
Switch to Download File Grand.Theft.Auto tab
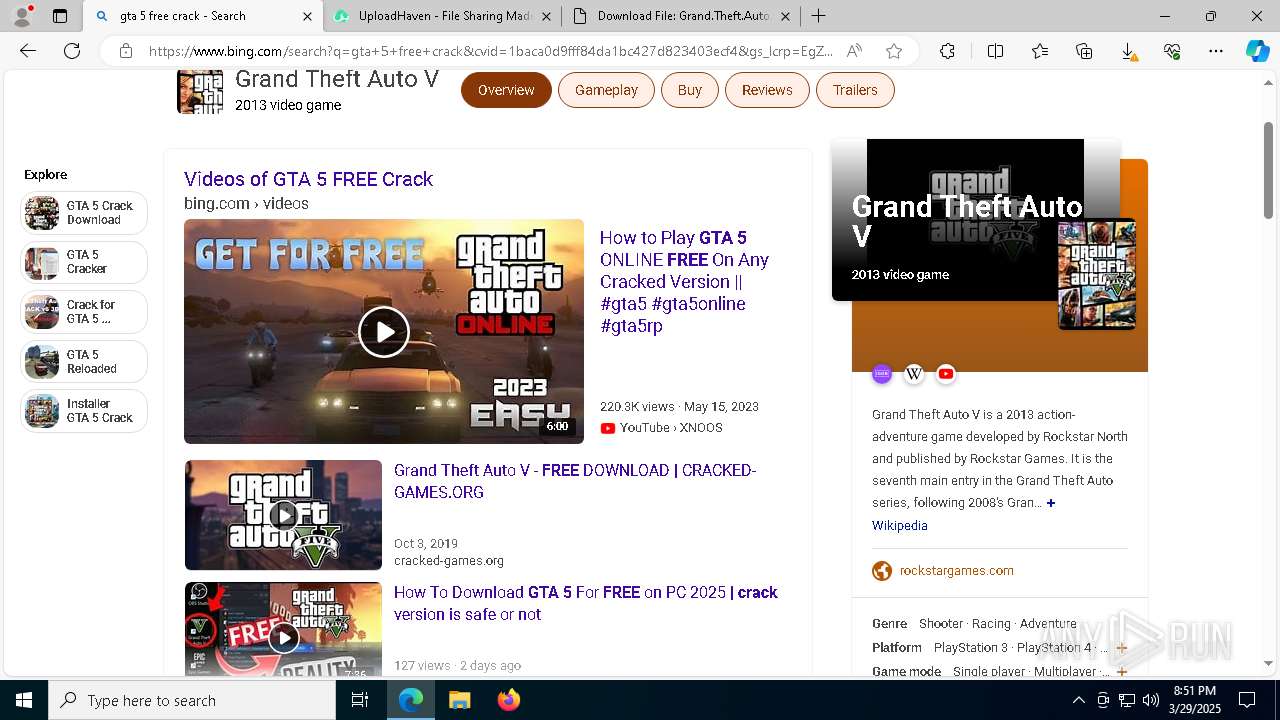pyautogui.click(x=682, y=16)
